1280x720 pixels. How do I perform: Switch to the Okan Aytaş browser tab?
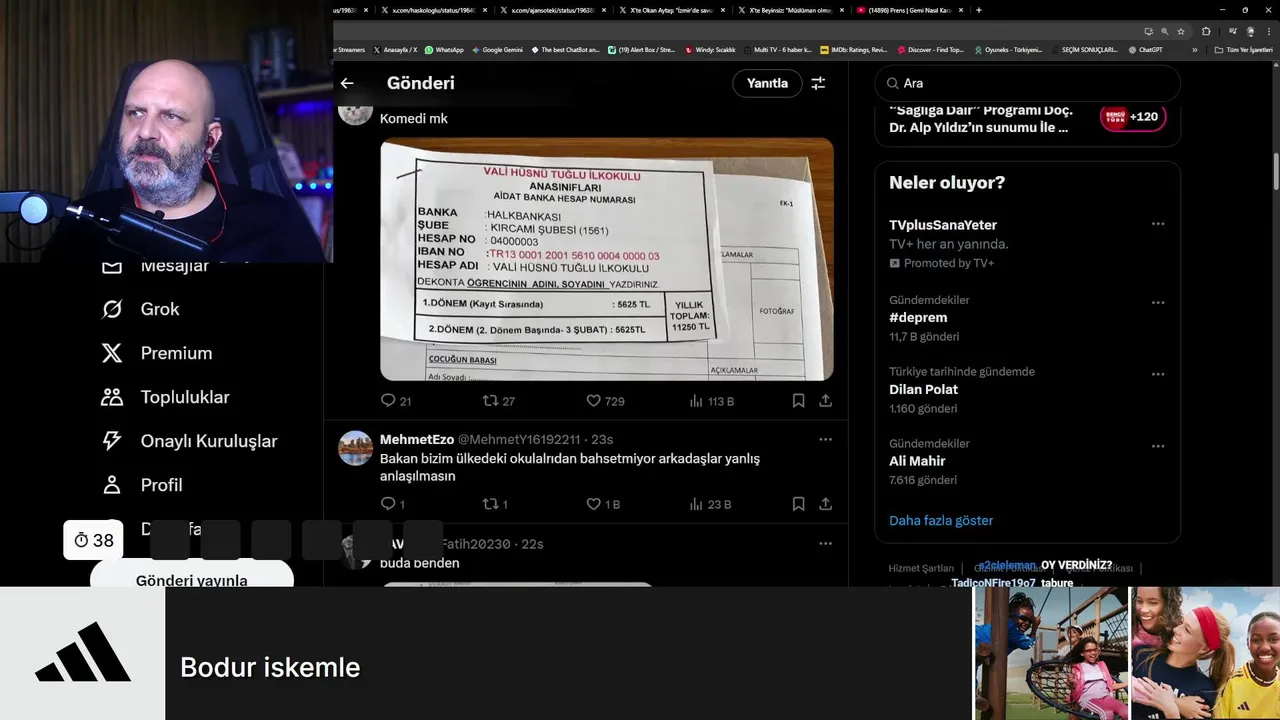tap(671, 10)
